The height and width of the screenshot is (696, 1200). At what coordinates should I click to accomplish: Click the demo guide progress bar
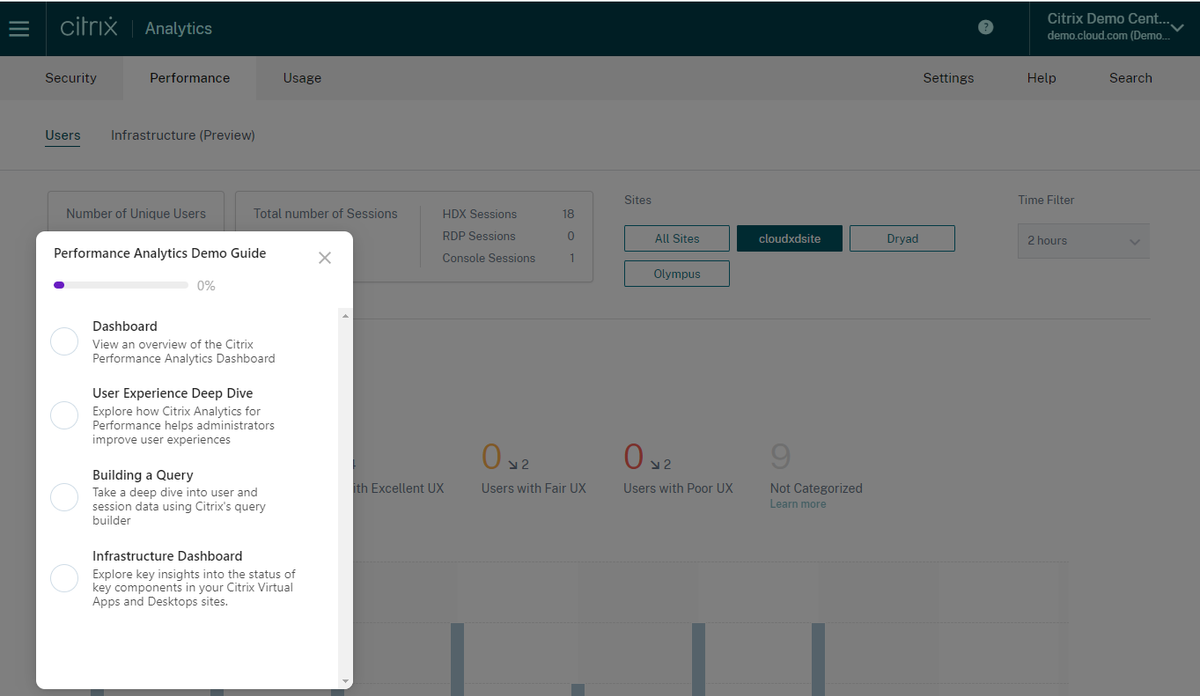click(x=121, y=285)
